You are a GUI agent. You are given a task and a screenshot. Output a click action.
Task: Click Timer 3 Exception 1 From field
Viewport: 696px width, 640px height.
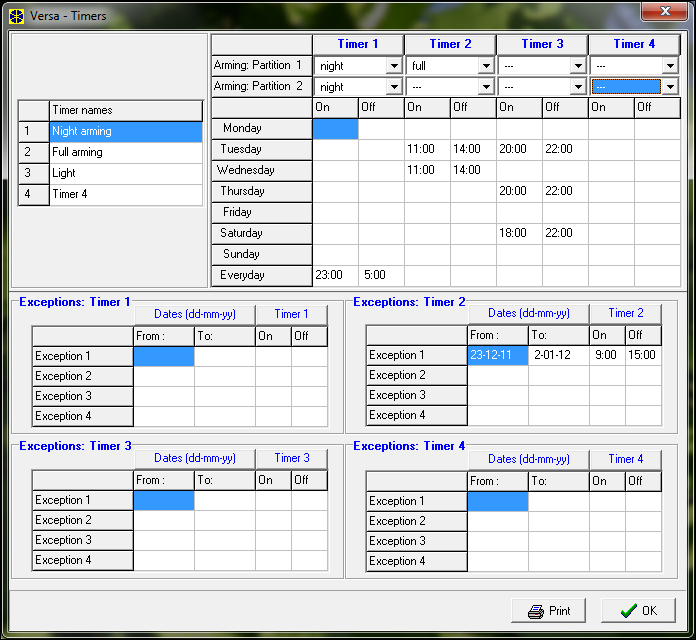pos(164,501)
